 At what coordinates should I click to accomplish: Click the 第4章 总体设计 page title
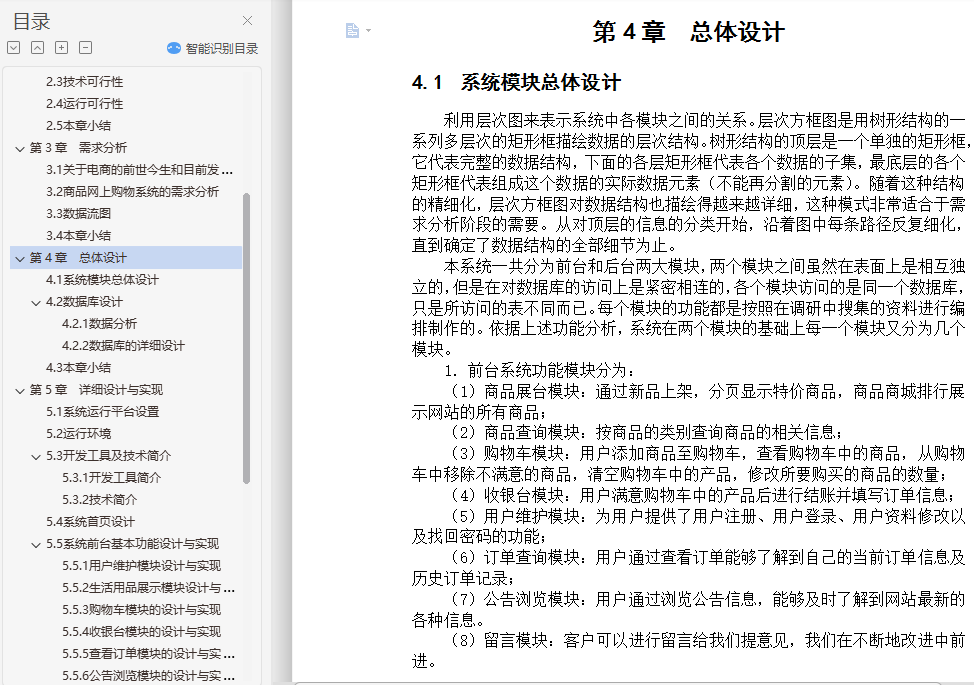[x=688, y=32]
